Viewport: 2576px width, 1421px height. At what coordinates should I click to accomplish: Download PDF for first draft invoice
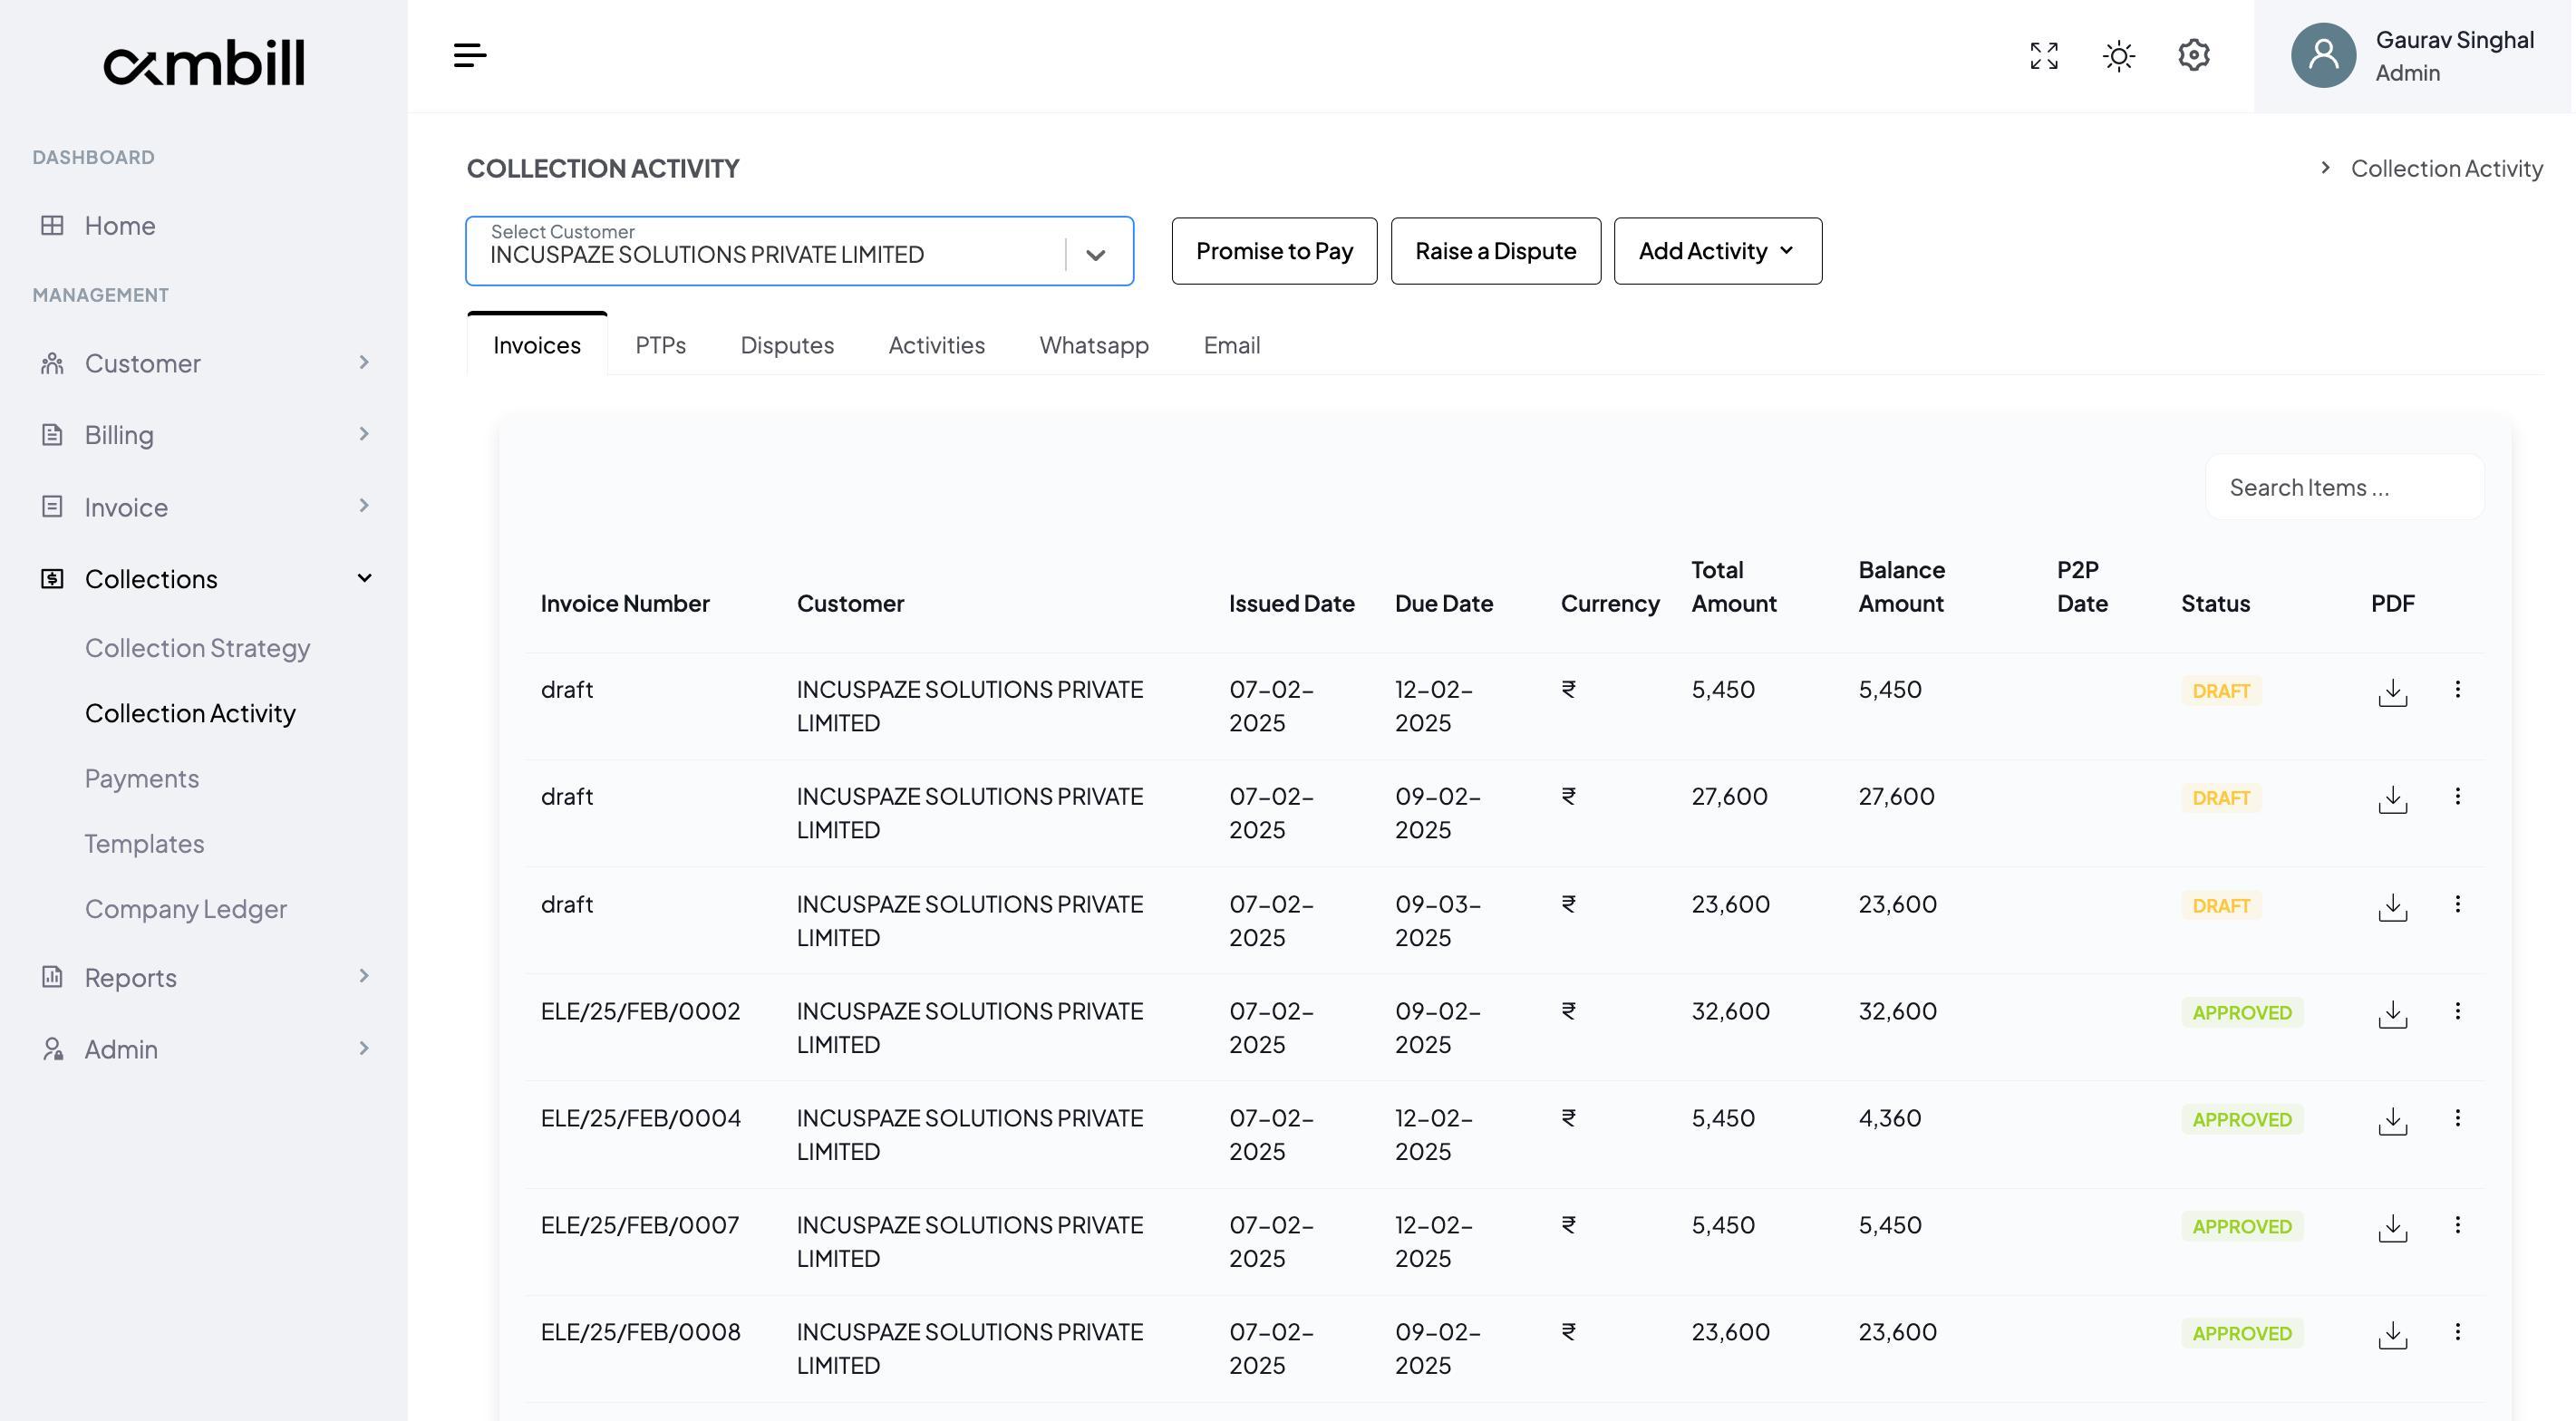(2391, 691)
